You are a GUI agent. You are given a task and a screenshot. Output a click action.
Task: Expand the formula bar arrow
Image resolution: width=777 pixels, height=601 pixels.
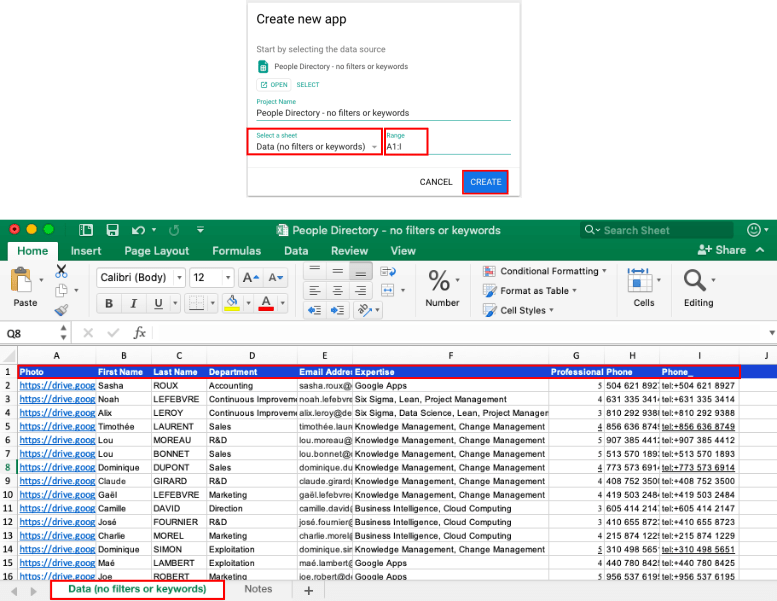pyautogui.click(x=772, y=332)
